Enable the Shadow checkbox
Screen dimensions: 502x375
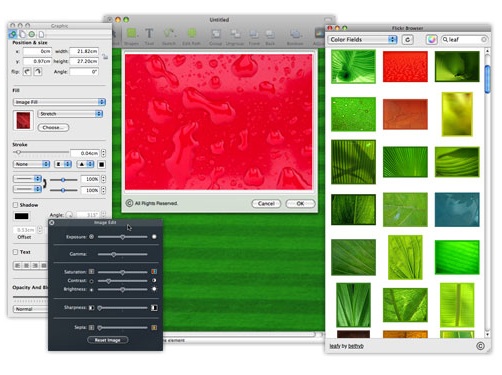tap(15, 205)
